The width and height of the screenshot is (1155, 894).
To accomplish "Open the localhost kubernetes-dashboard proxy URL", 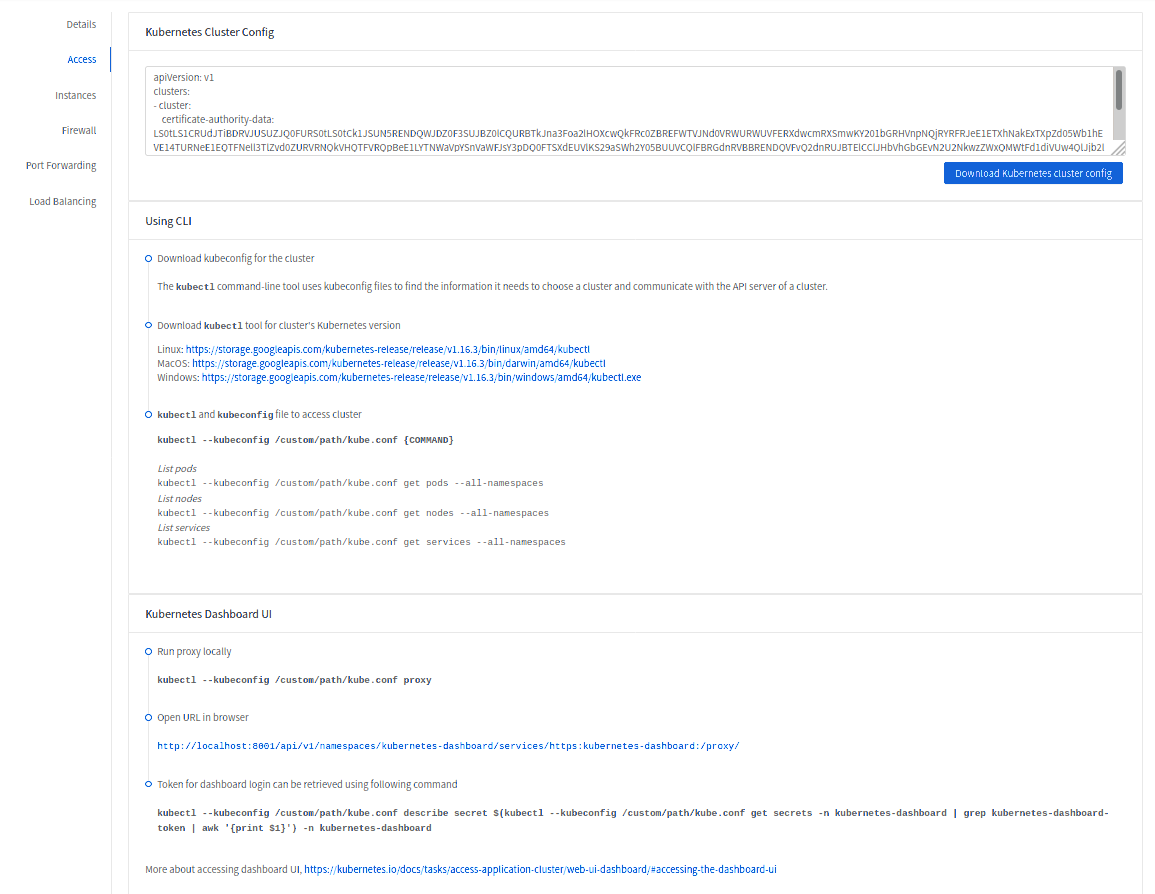I will (x=448, y=745).
